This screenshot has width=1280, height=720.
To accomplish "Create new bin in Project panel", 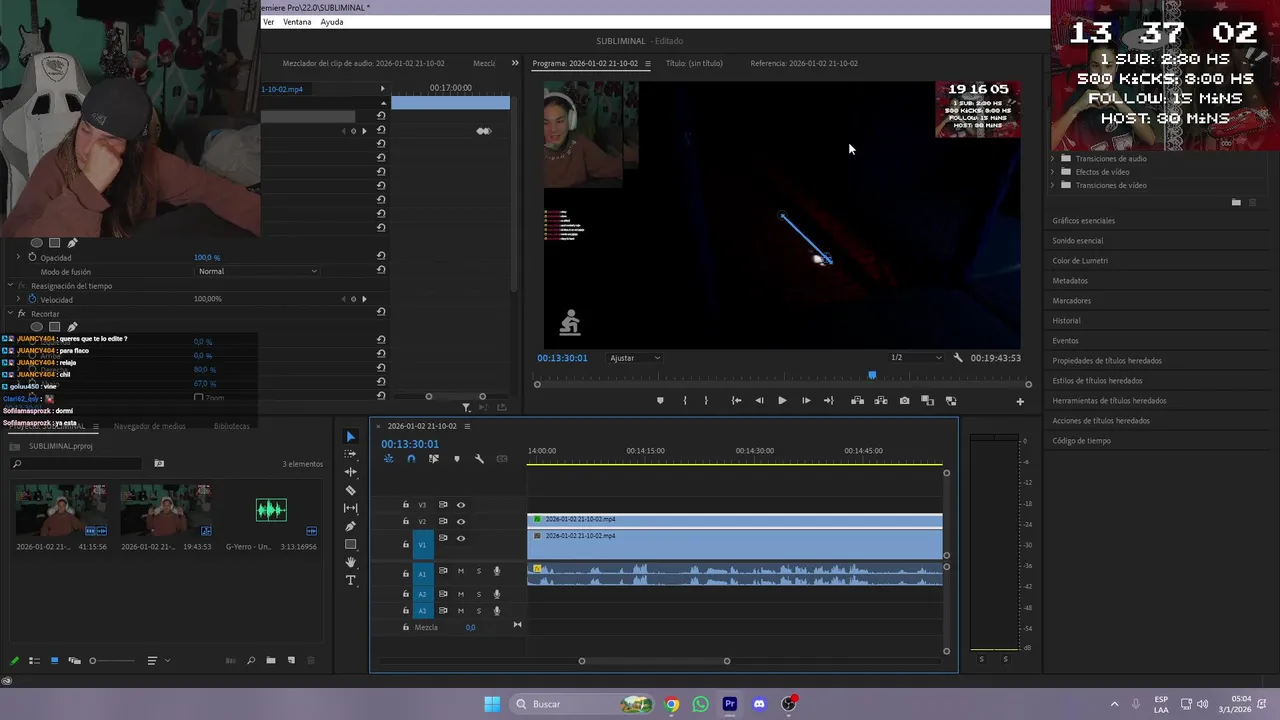I will (x=271, y=661).
